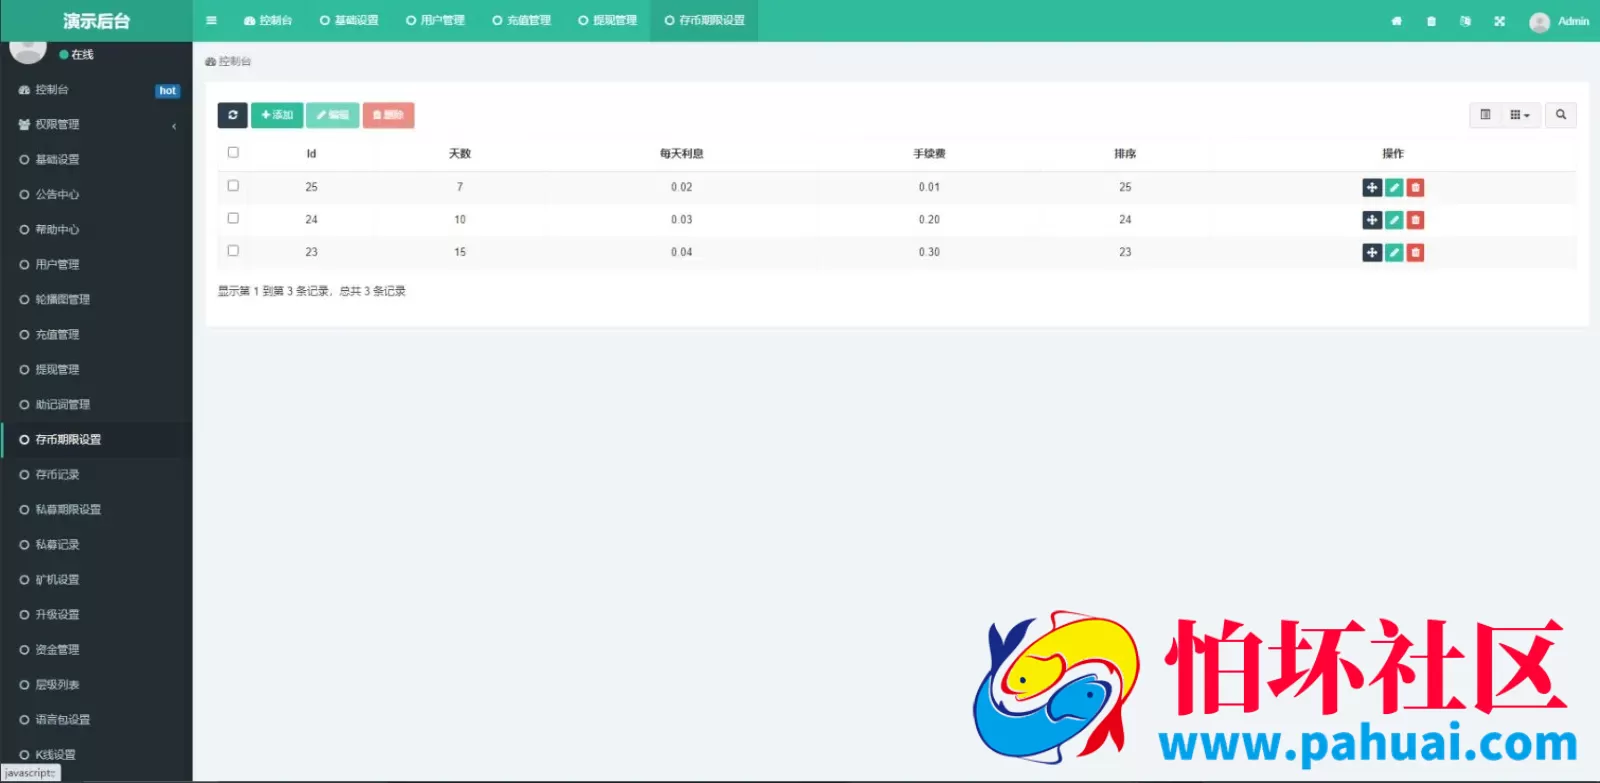Click the drag-sort icon for row Id 23

click(x=1372, y=252)
